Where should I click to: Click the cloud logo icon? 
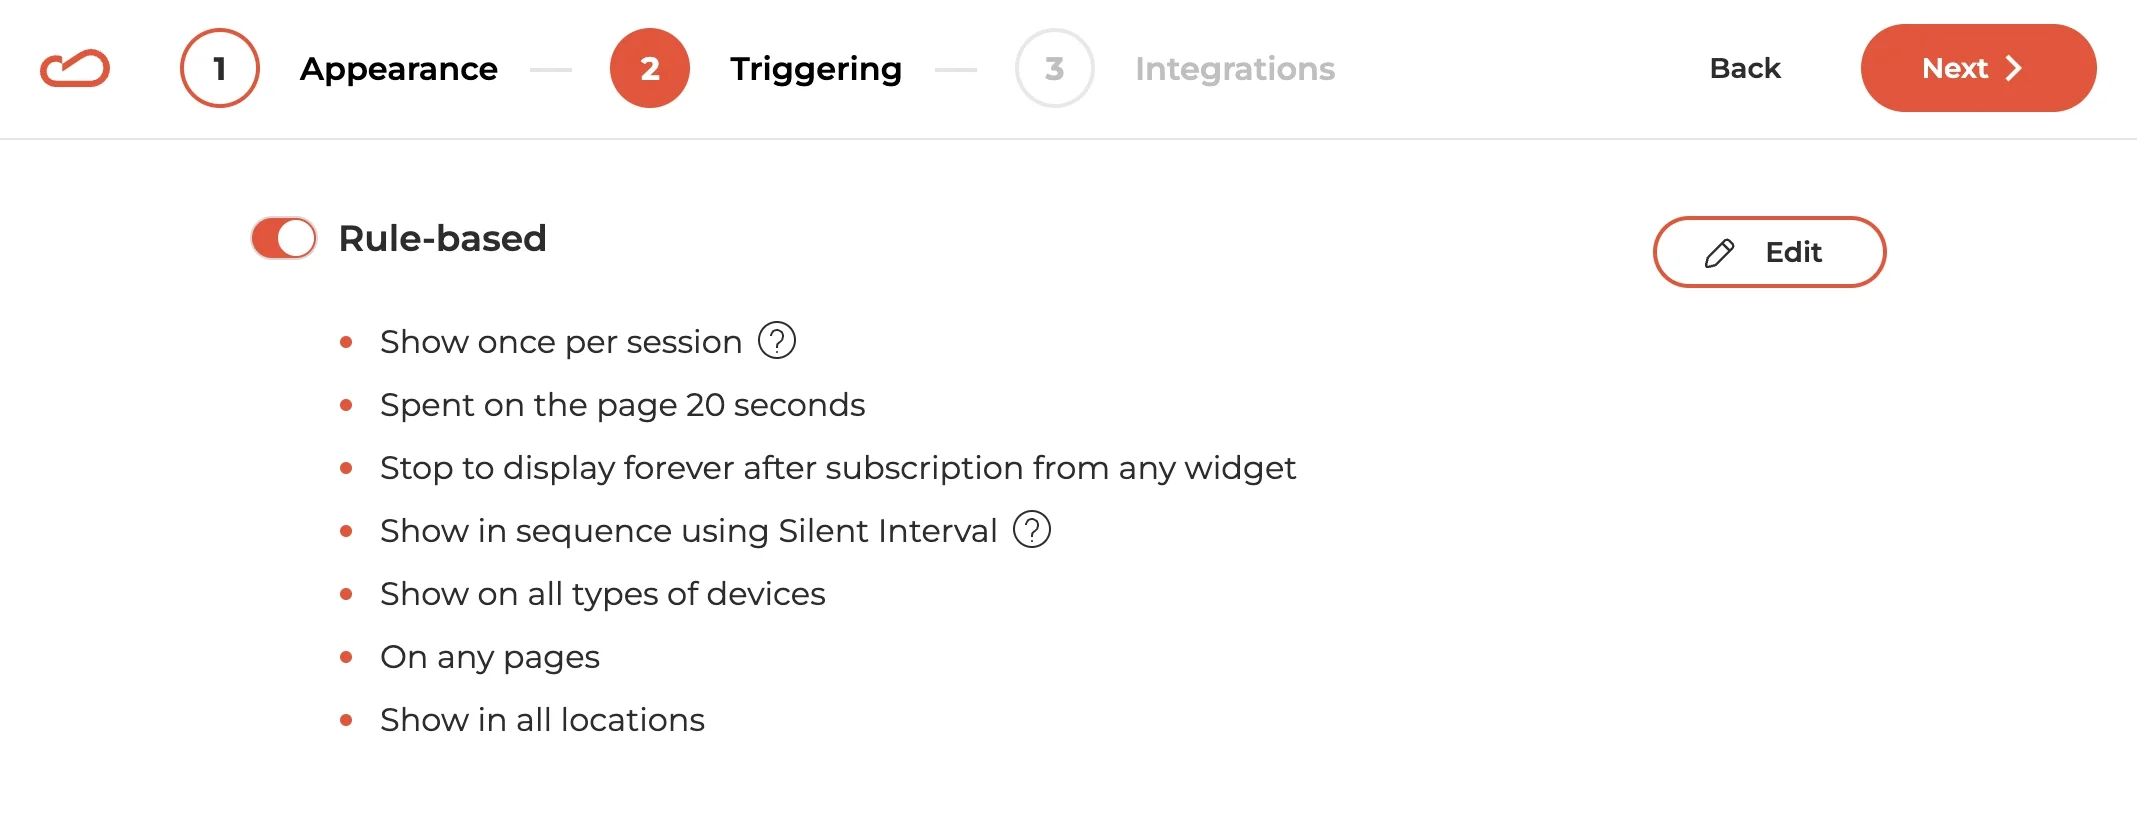[x=75, y=68]
